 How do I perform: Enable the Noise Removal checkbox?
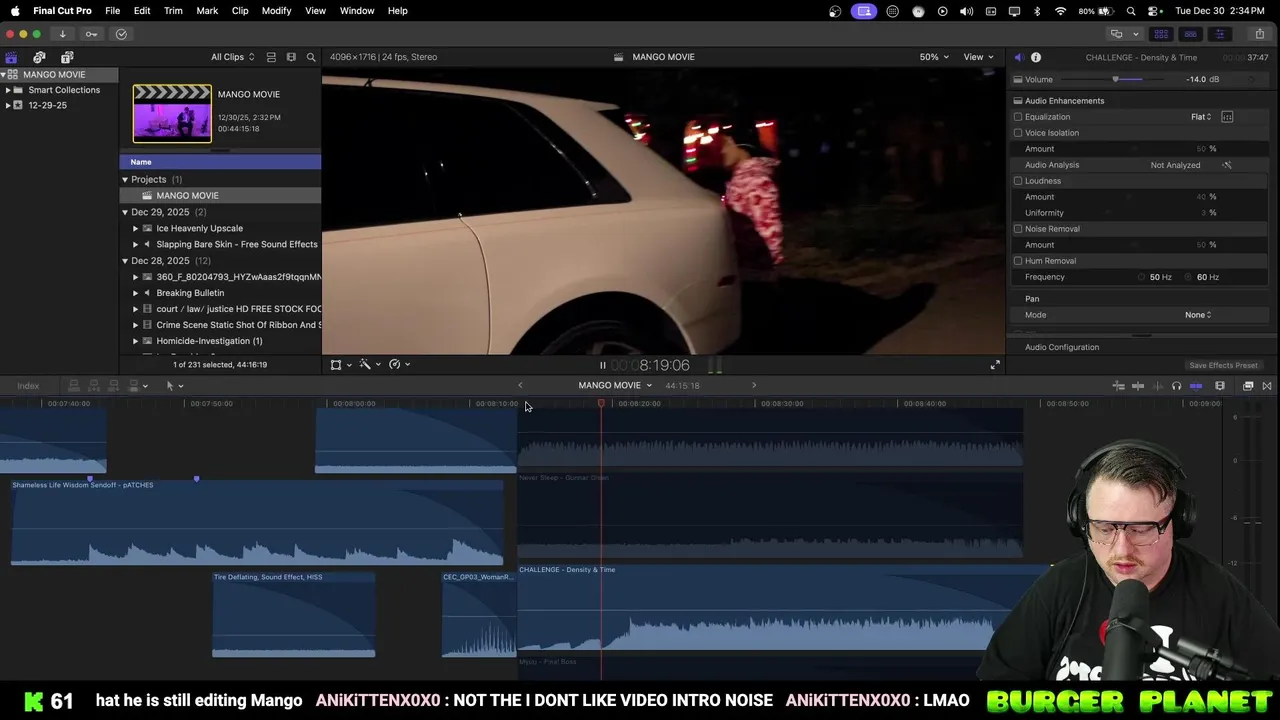coord(1018,229)
